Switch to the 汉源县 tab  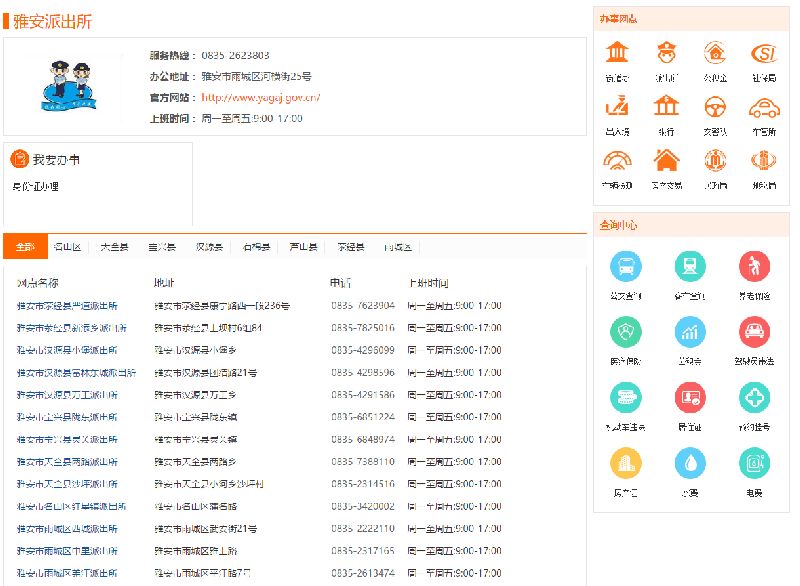click(208, 247)
